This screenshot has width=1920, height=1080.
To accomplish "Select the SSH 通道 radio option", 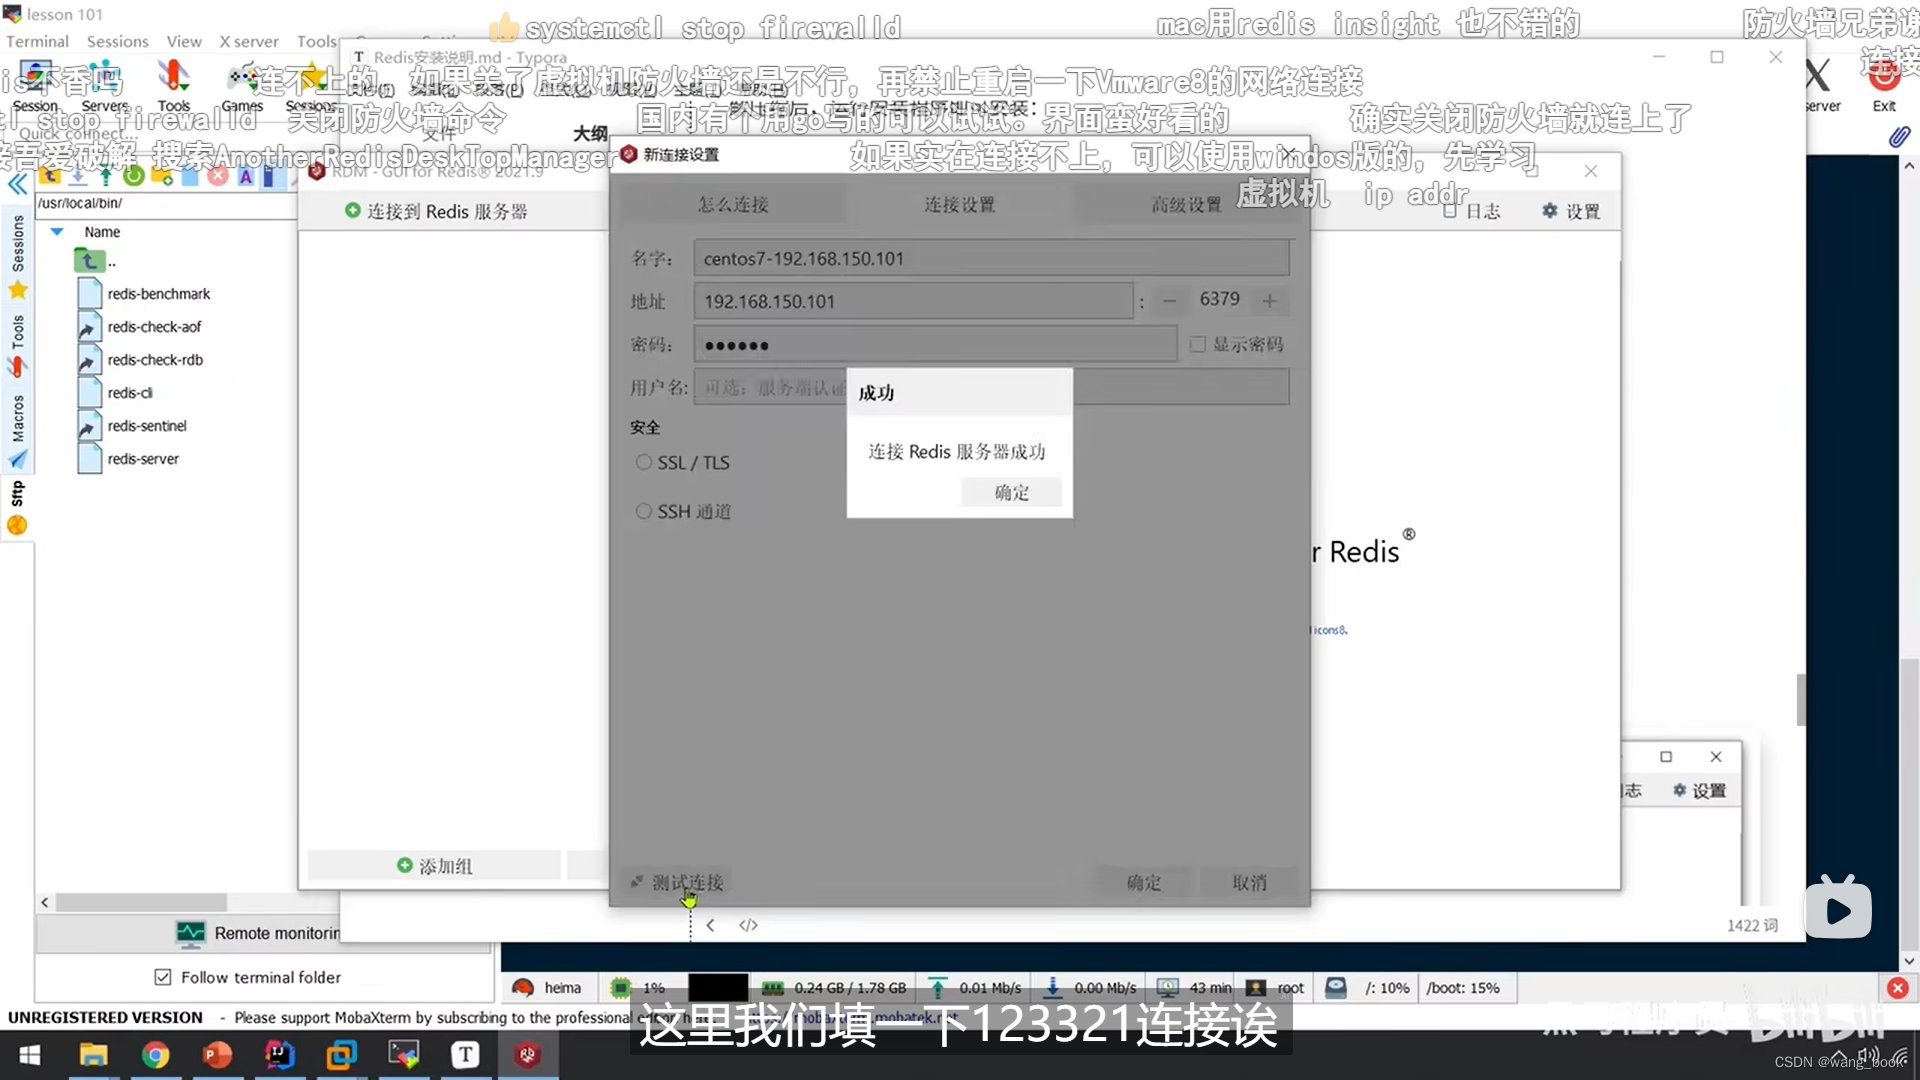I will pos(644,511).
